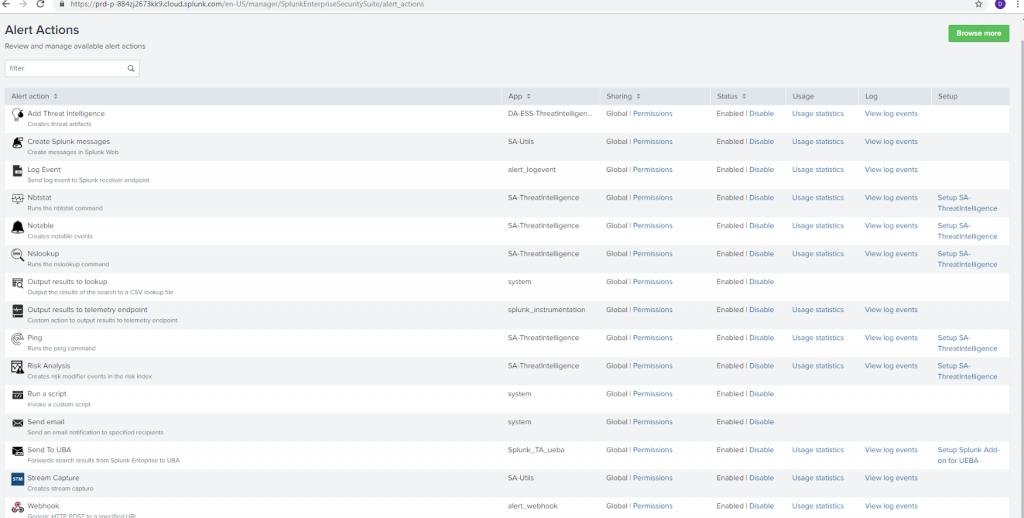The height and width of the screenshot is (518, 1024).
Task: Open Setup Splunk Add-on for UEBA
Action: click(968, 455)
